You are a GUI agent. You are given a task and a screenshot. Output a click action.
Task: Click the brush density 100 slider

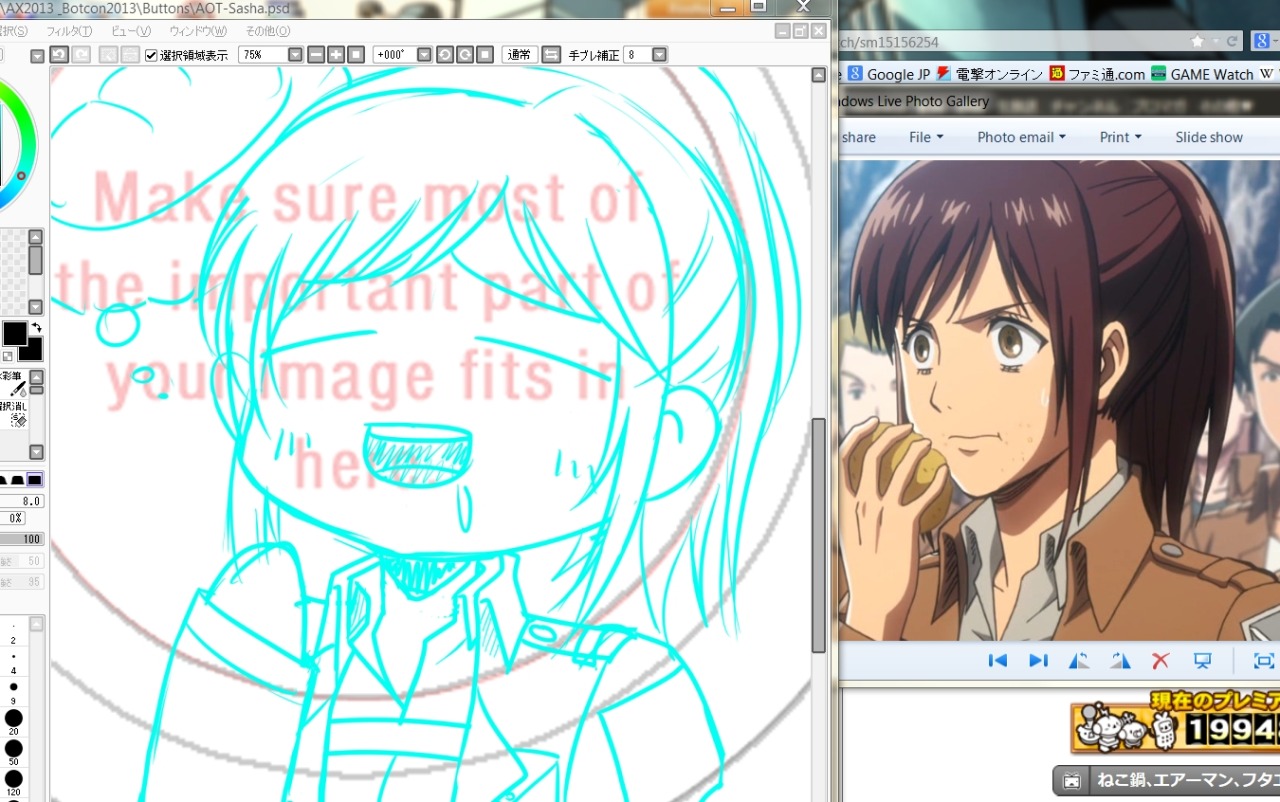22,539
